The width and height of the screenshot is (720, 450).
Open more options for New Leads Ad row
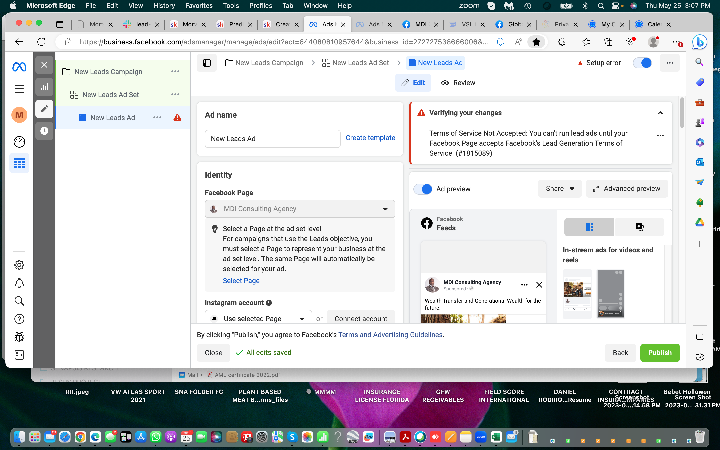click(157, 118)
